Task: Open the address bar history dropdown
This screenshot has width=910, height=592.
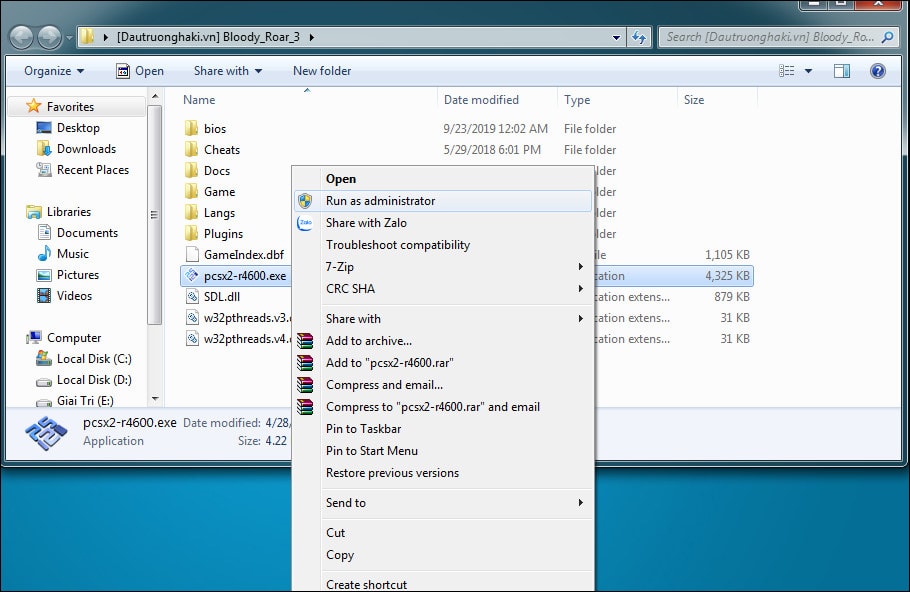Action: tap(616, 38)
